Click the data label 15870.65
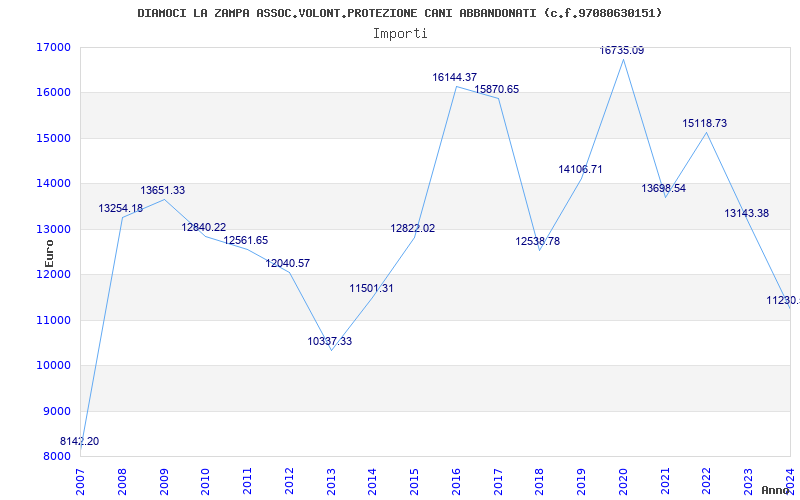The height and width of the screenshot is (500, 800). click(x=496, y=89)
